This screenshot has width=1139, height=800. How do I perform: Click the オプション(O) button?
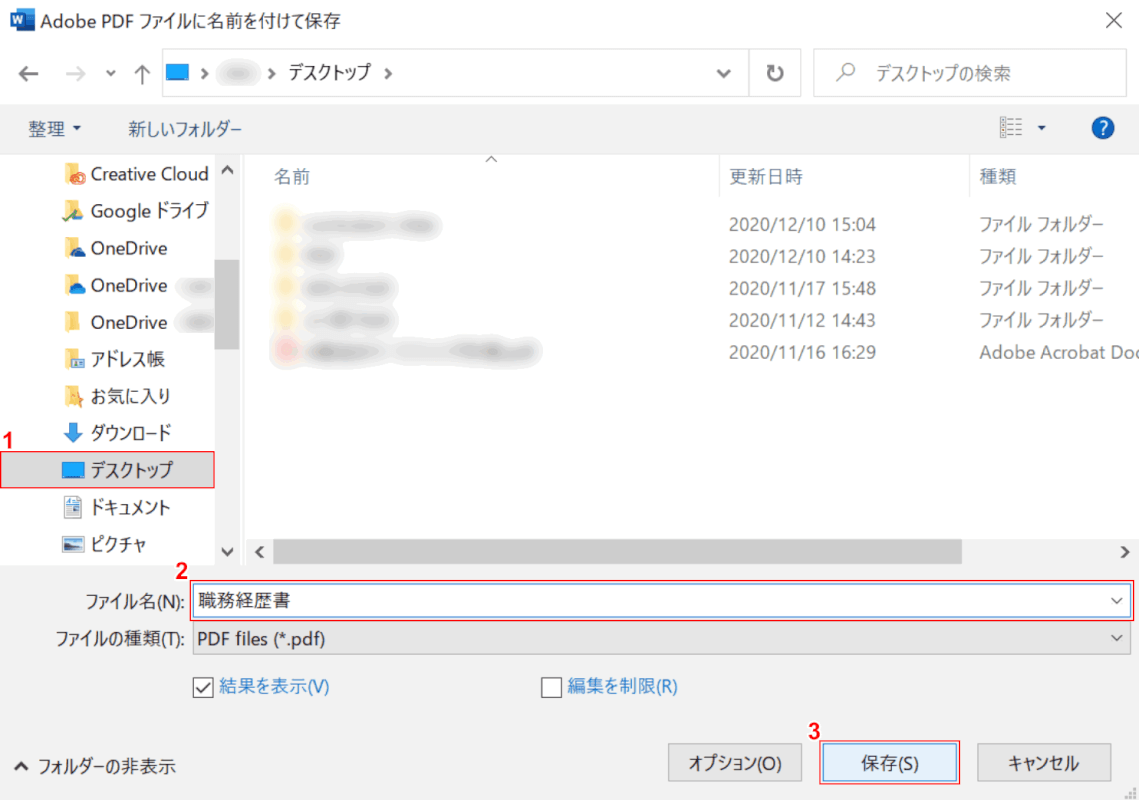pyautogui.click(x=735, y=763)
